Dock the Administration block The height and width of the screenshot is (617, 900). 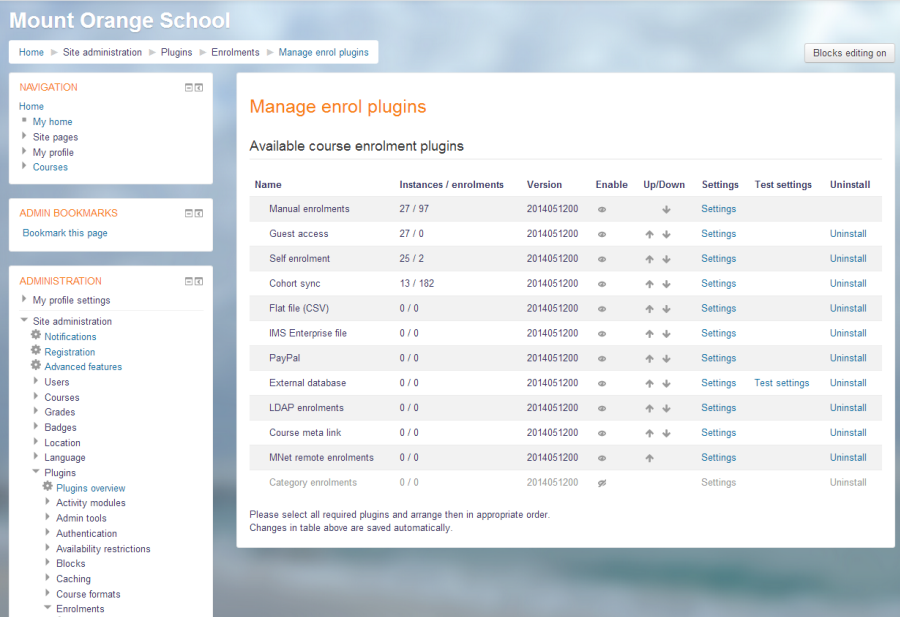point(199,281)
